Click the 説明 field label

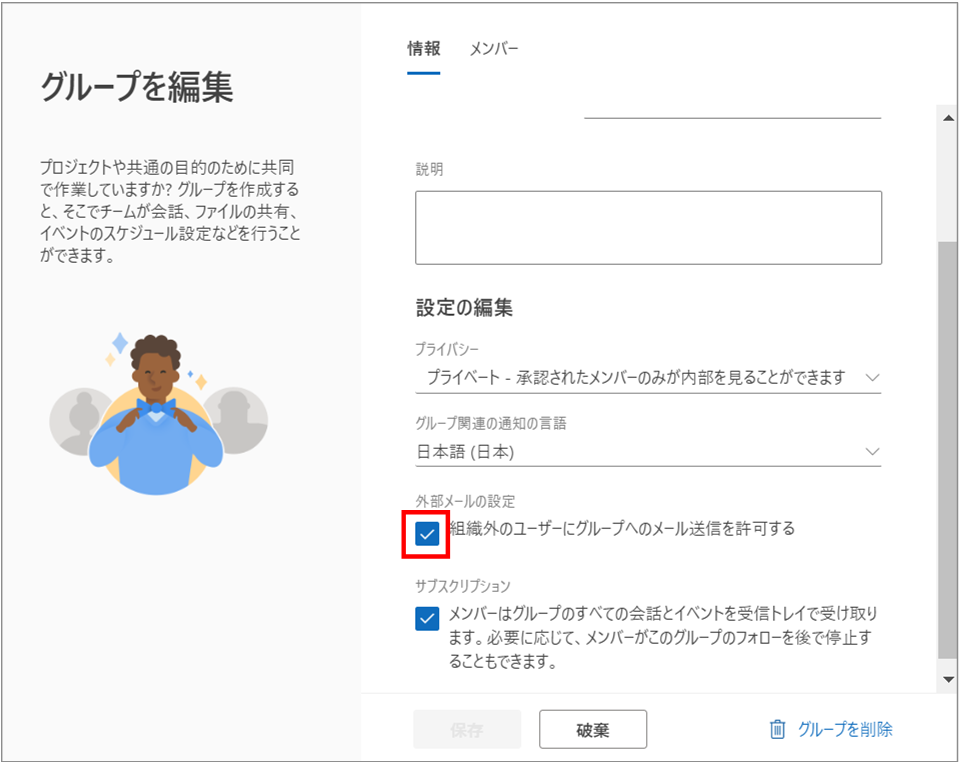pos(429,169)
